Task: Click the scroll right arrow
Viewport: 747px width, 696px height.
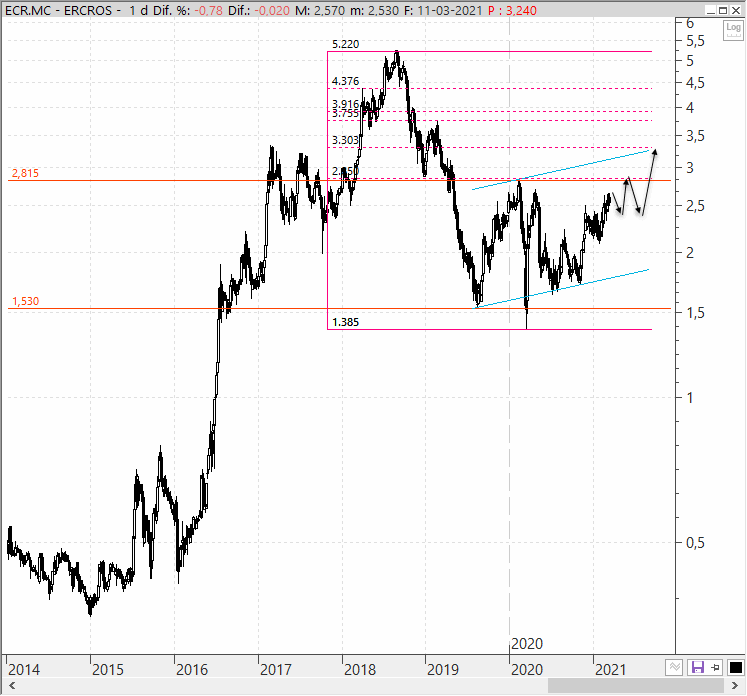Action: 735,686
